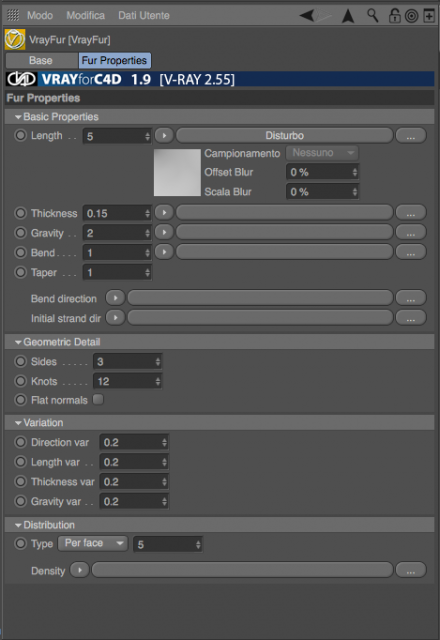Screen dimensions: 440x640
Task: Toggle the lock element icon
Action: 394,16
